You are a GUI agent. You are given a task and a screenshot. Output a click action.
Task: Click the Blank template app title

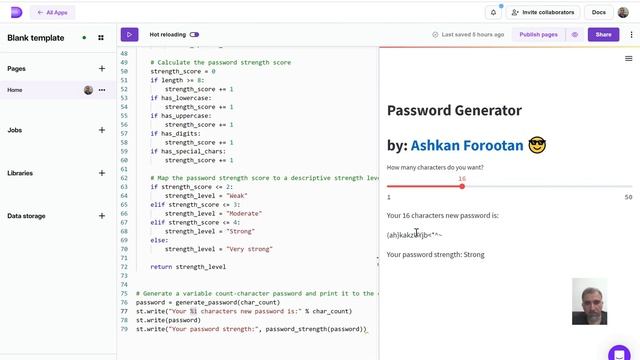[x=36, y=38]
